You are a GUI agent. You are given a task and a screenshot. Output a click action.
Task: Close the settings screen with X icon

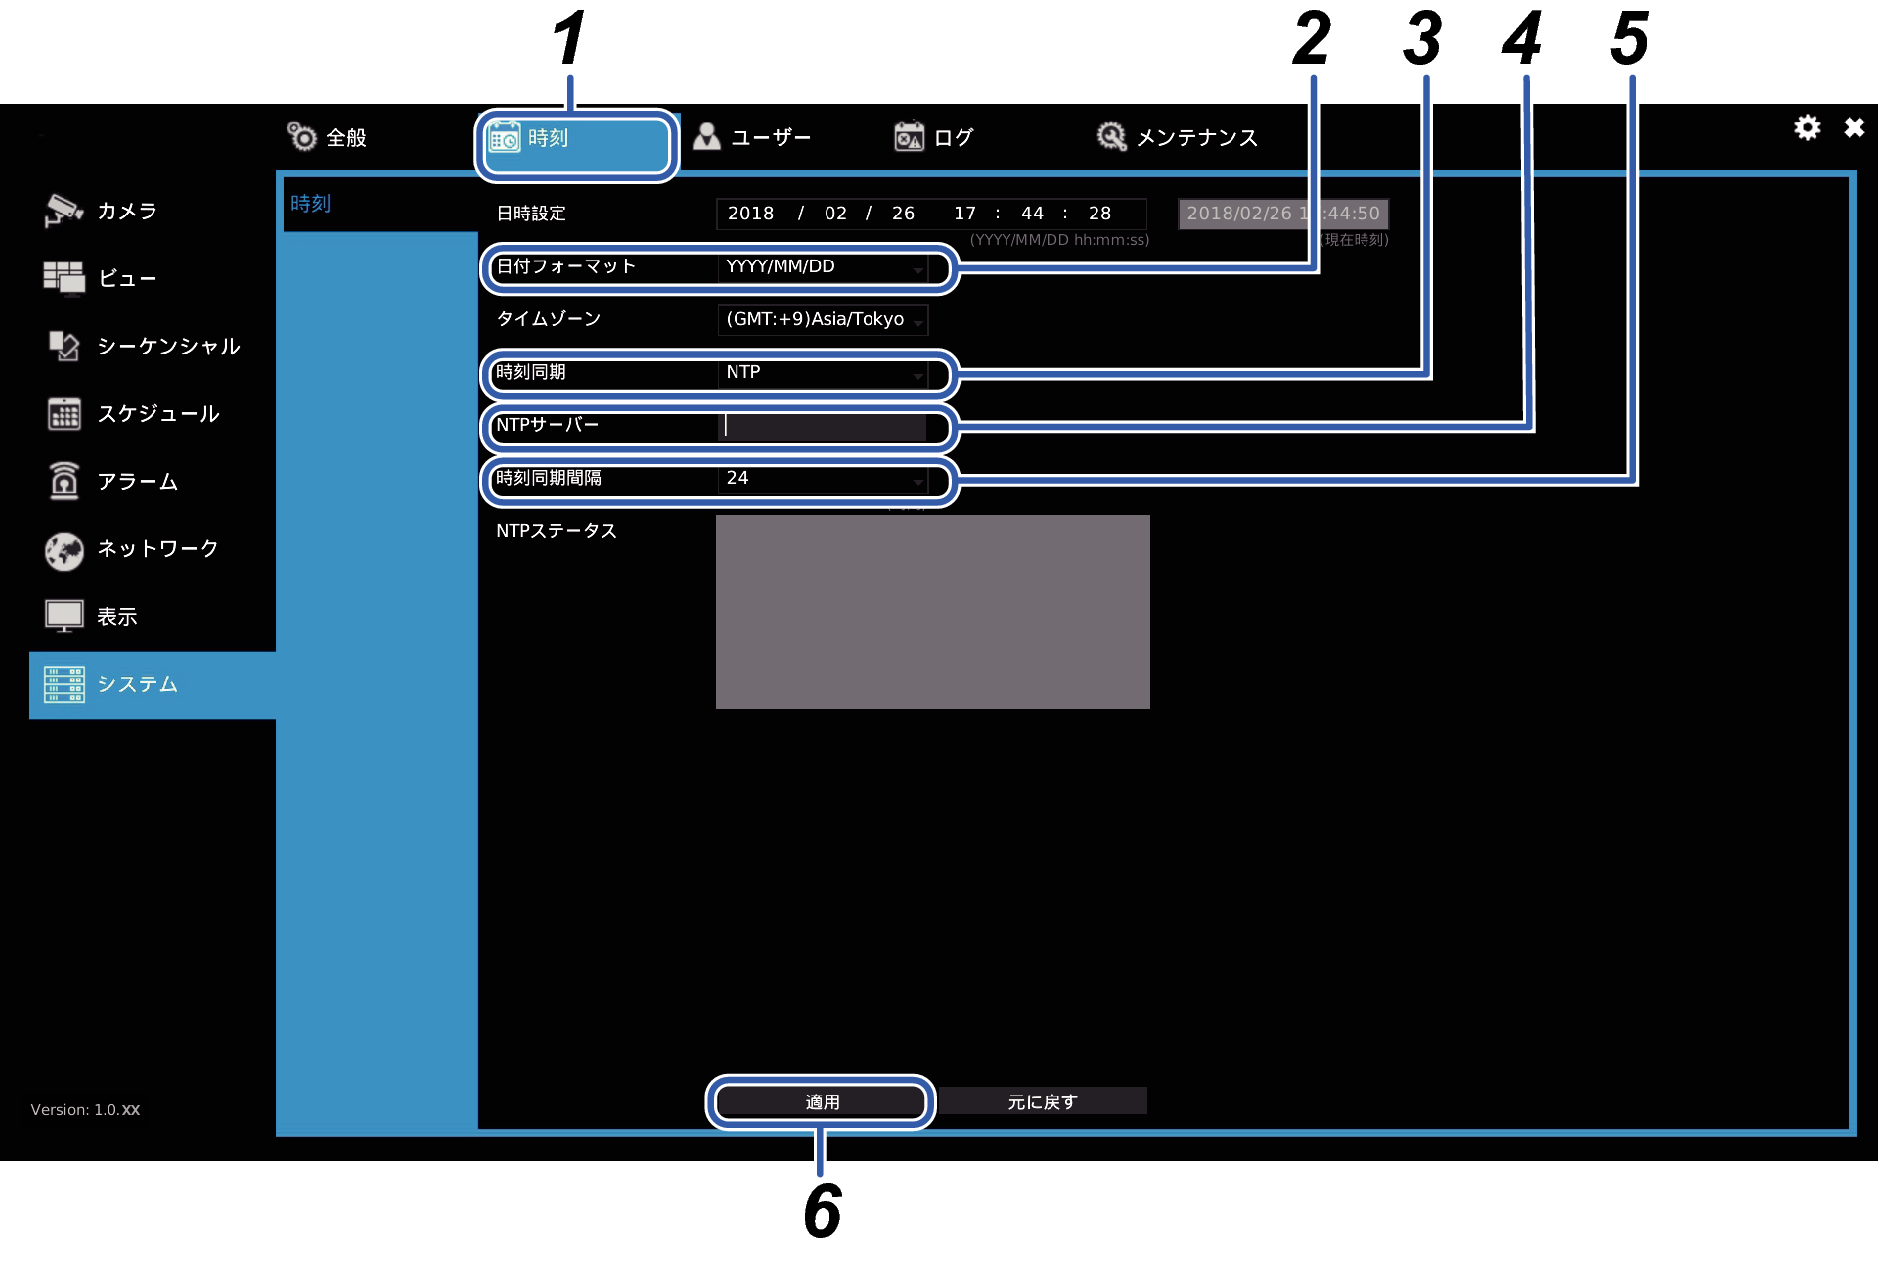point(1854,128)
